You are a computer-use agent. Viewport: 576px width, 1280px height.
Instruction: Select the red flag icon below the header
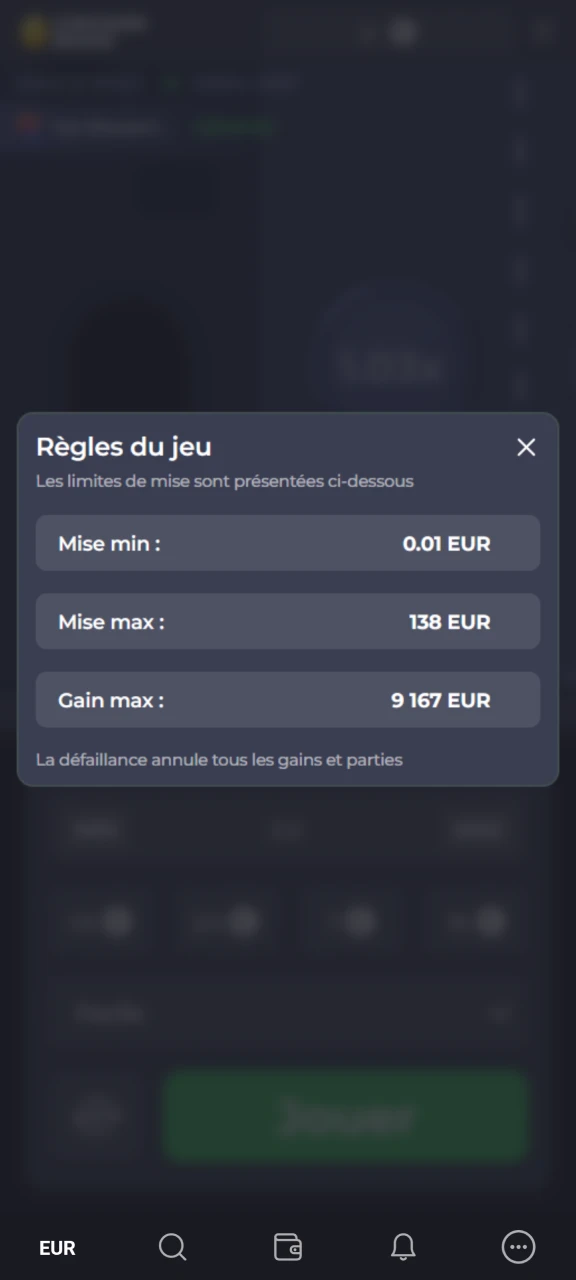point(28,126)
